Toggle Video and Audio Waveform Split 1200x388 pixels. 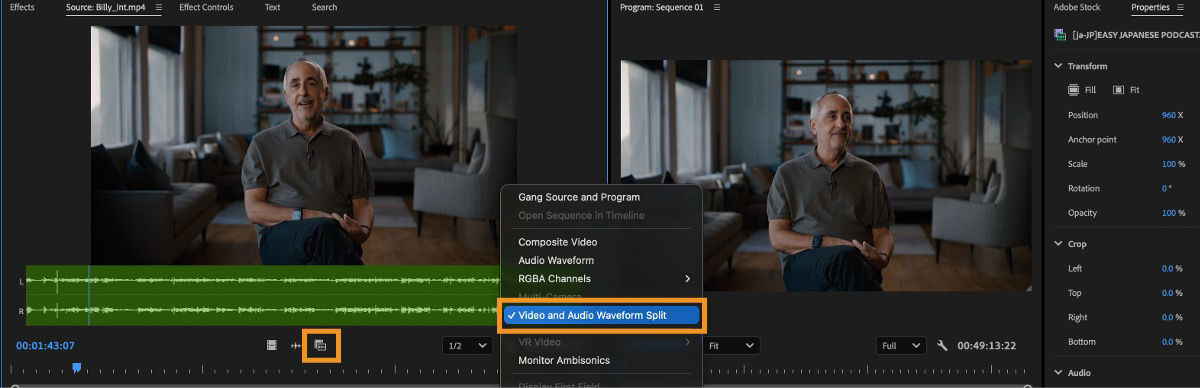(601, 315)
